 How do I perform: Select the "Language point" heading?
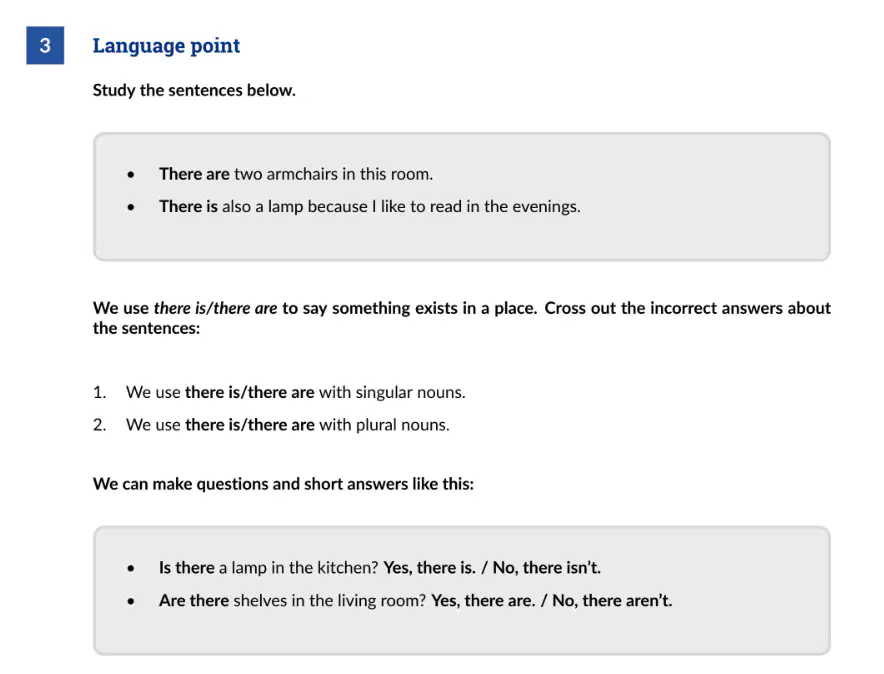point(166,46)
